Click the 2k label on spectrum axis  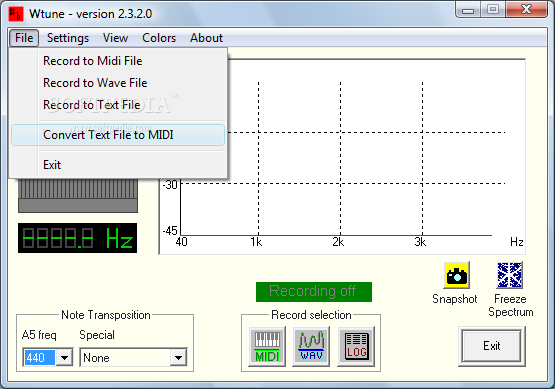point(338,242)
